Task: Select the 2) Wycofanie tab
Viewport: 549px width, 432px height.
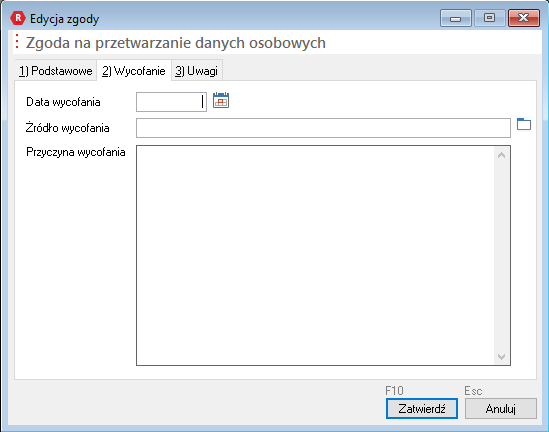Action: 134,71
